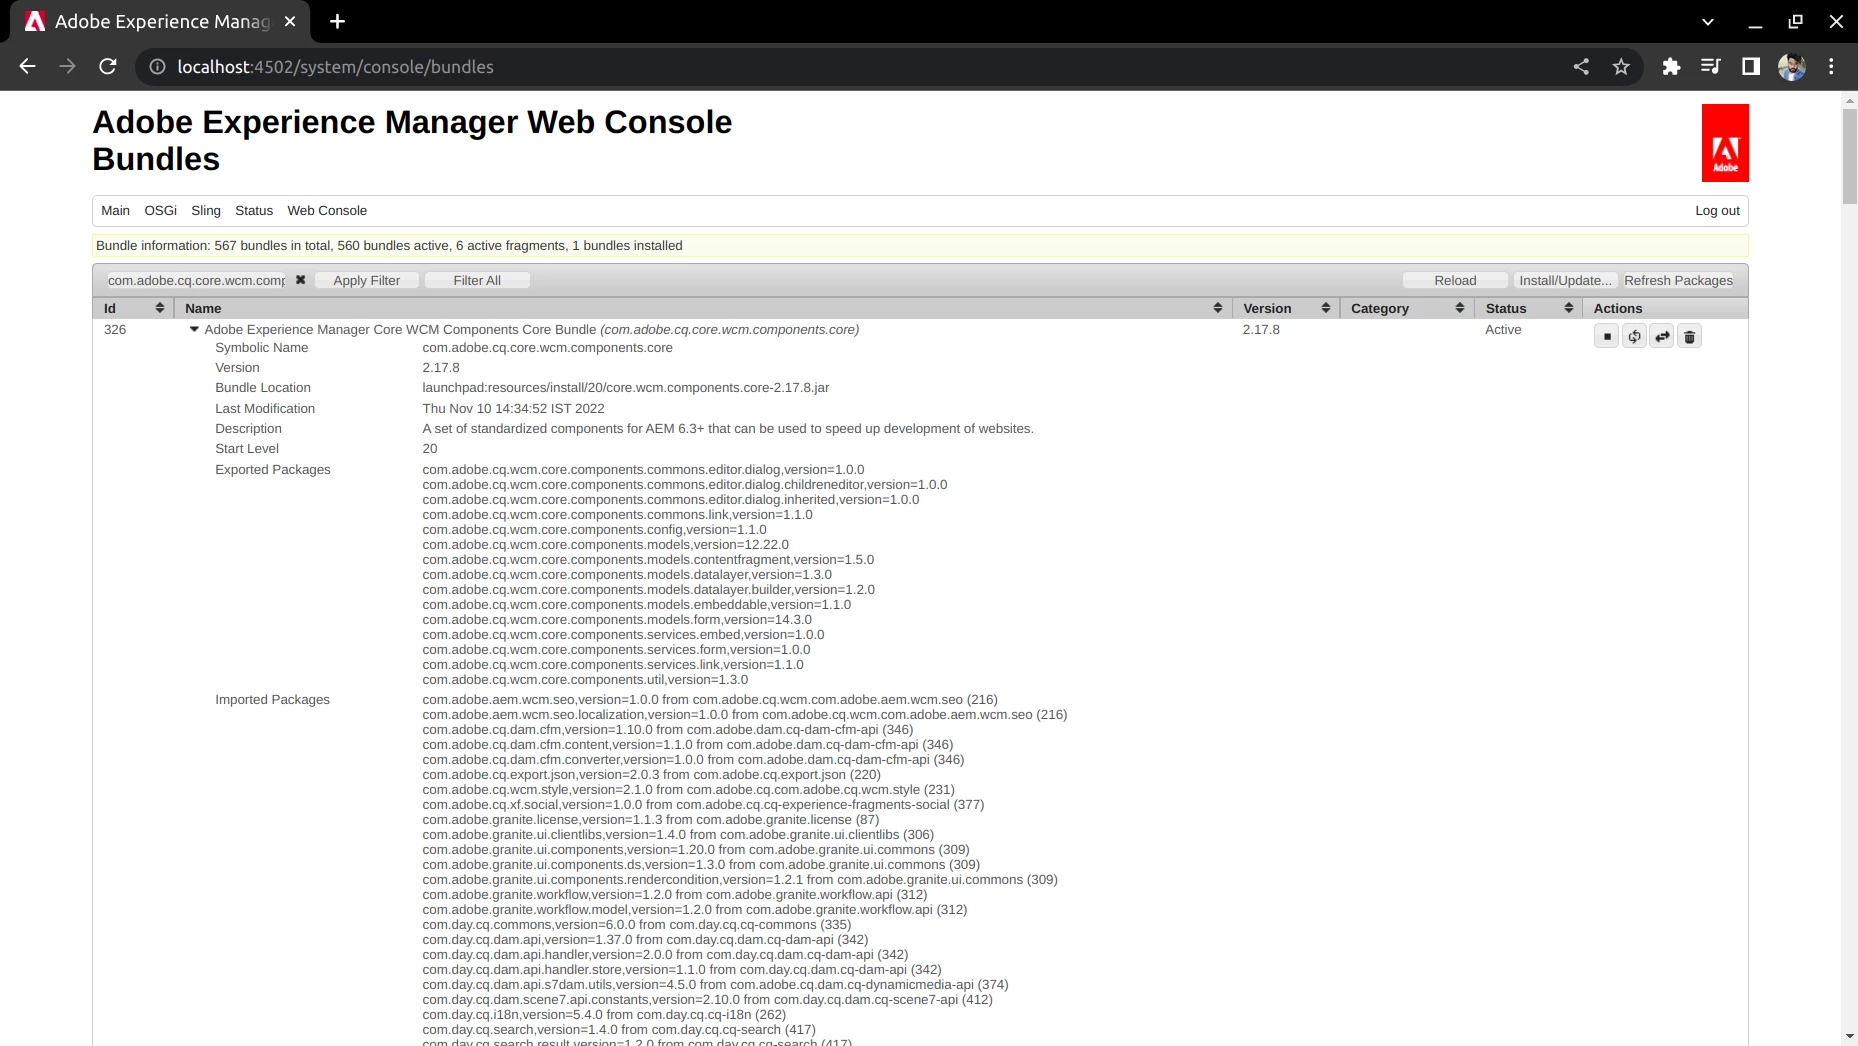Image resolution: width=1858 pixels, height=1046 pixels.
Task: Click the Log out link
Action: coord(1717,210)
